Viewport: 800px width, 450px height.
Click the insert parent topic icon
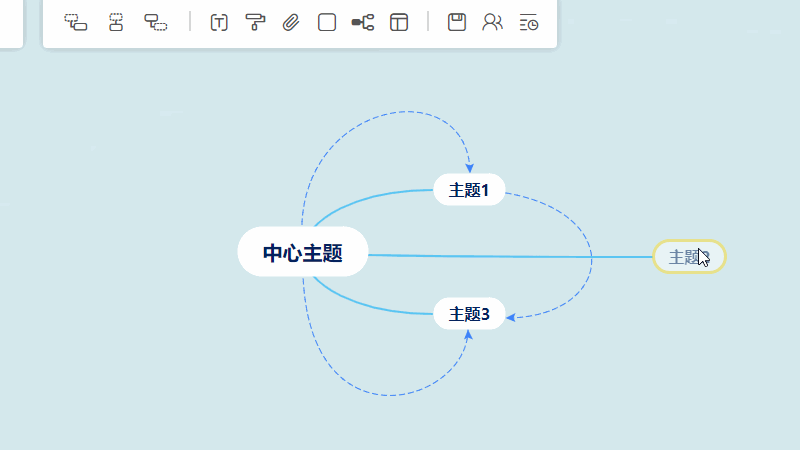tap(156, 22)
